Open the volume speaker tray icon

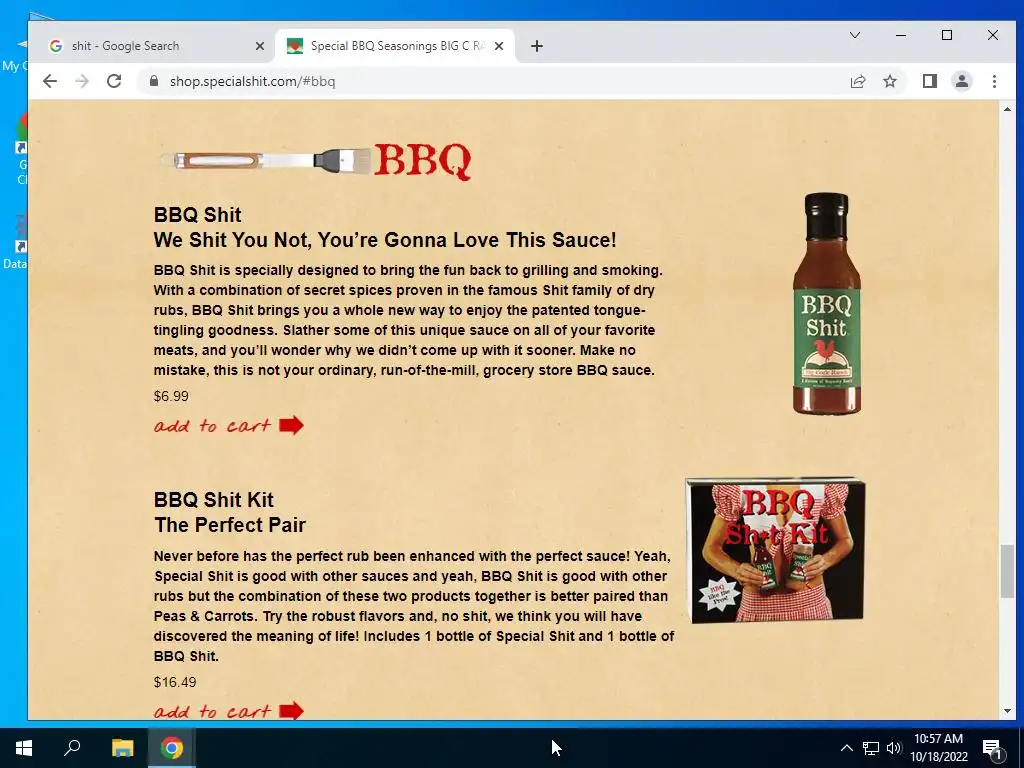[x=894, y=748]
